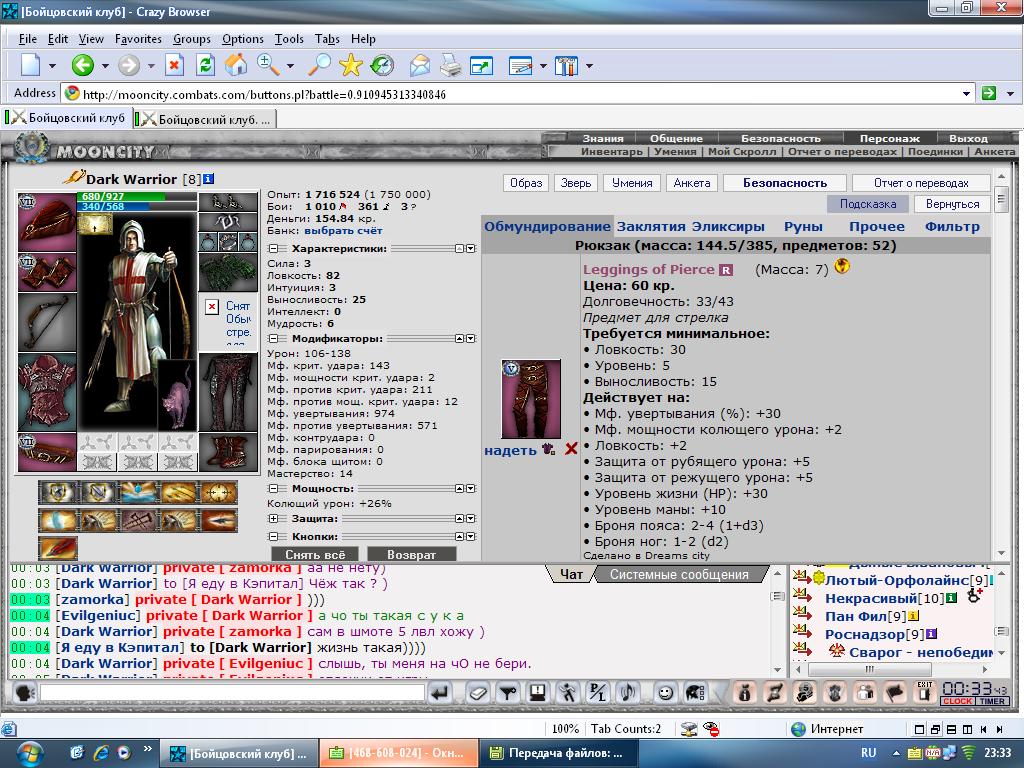Open the Favorites menu
This screenshot has width=1024, height=768.
pos(138,39)
